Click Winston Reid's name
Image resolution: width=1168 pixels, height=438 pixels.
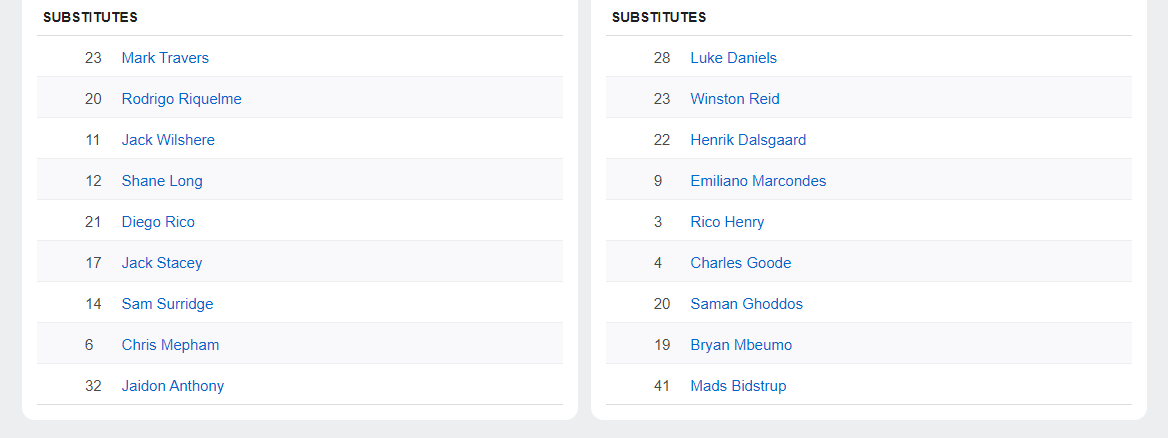pyautogui.click(x=735, y=99)
